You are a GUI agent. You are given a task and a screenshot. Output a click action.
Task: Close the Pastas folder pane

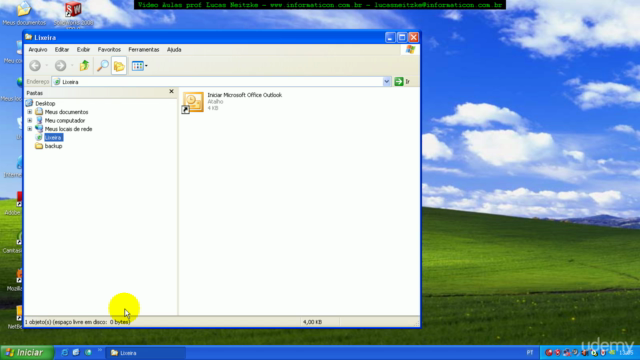171,91
